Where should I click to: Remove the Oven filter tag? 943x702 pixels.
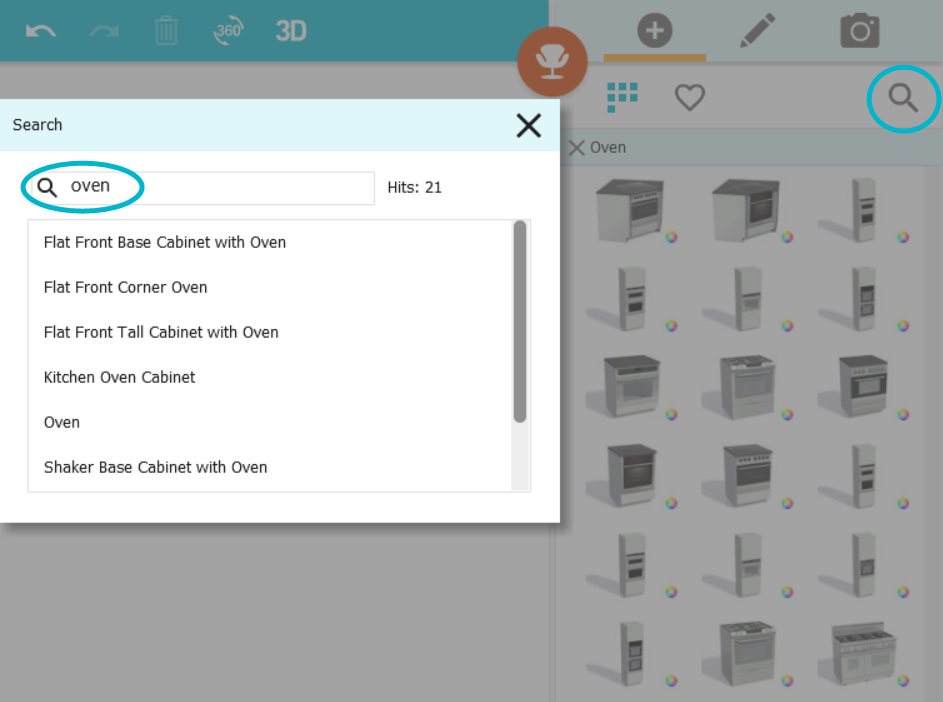point(576,148)
